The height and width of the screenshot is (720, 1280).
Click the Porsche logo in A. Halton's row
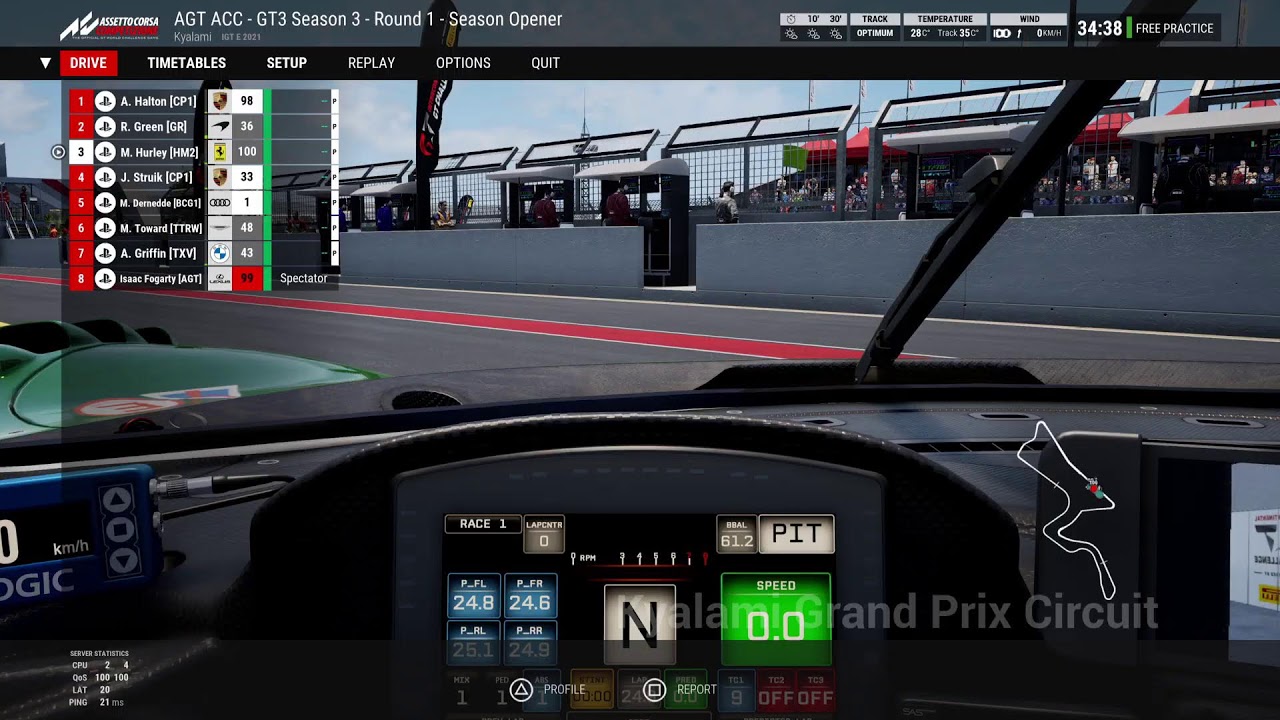click(x=220, y=101)
